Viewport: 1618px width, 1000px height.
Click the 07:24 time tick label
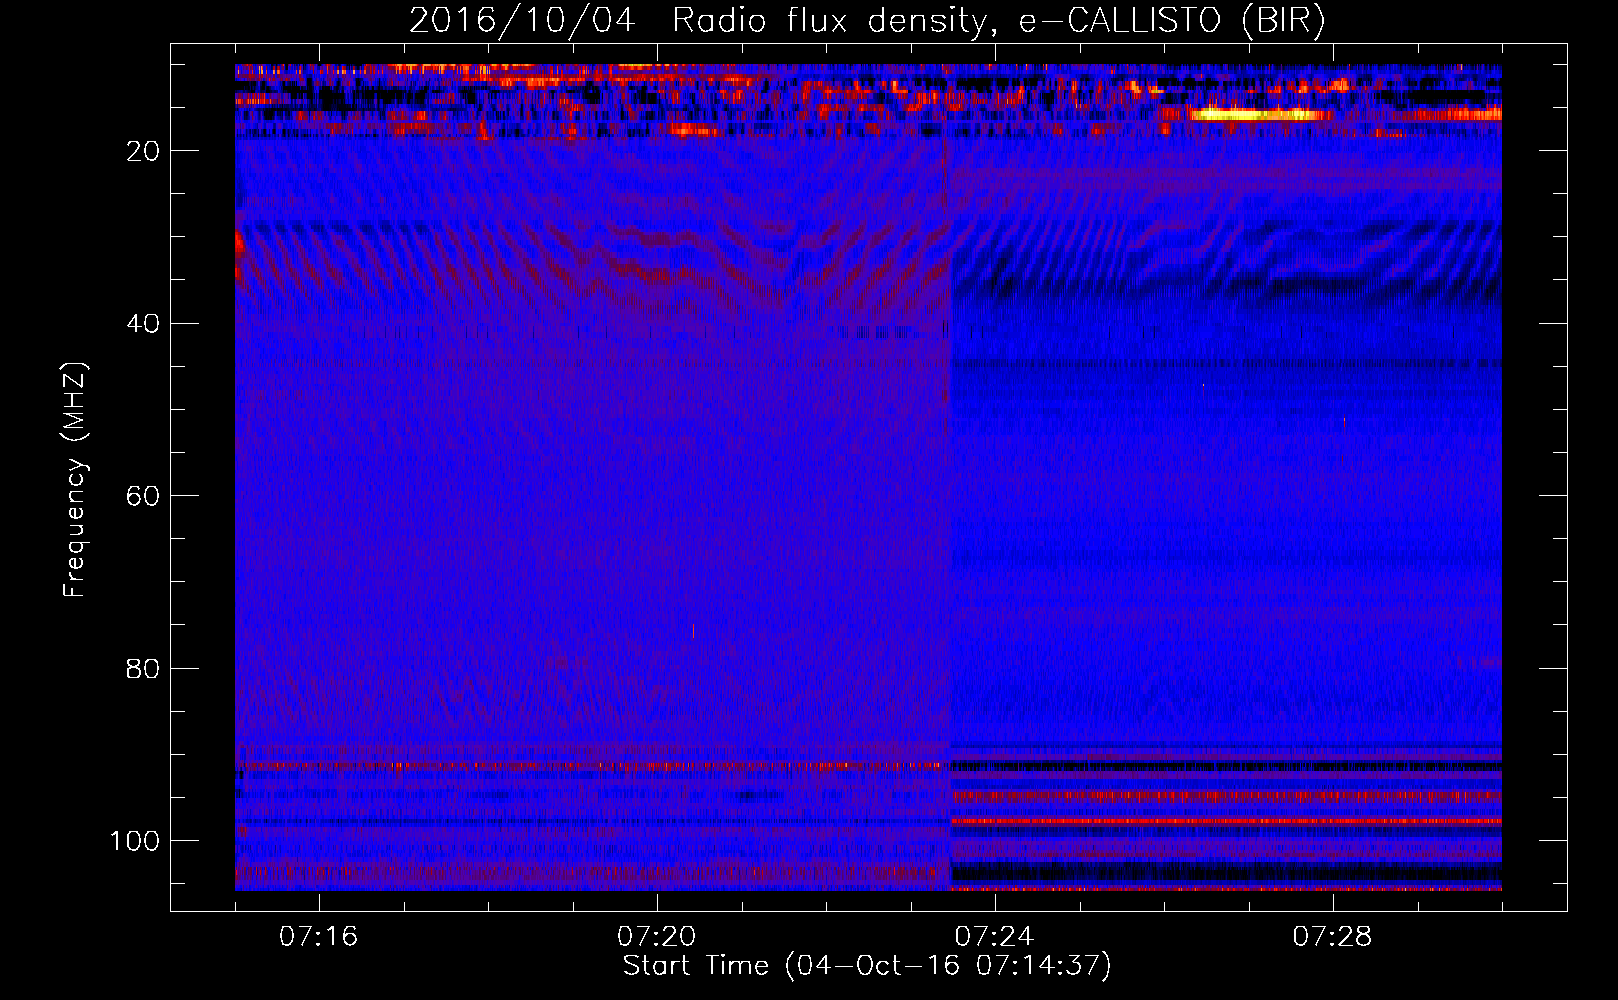pyautogui.click(x=994, y=936)
